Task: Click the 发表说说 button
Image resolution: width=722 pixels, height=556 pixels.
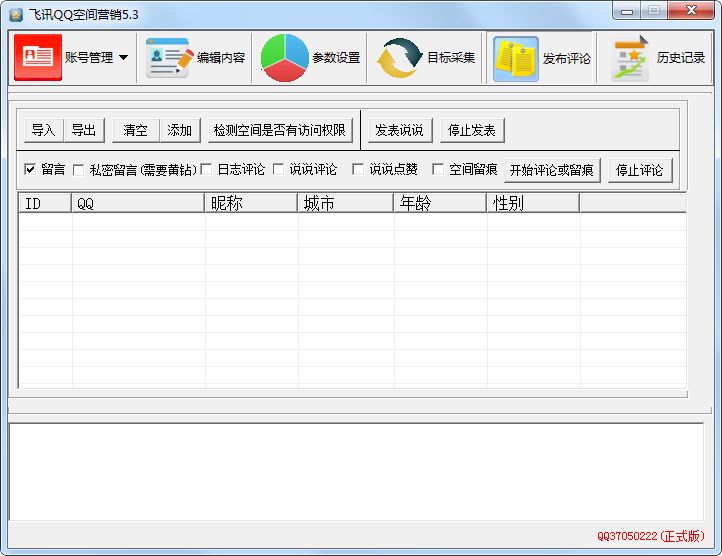Action: [399, 130]
